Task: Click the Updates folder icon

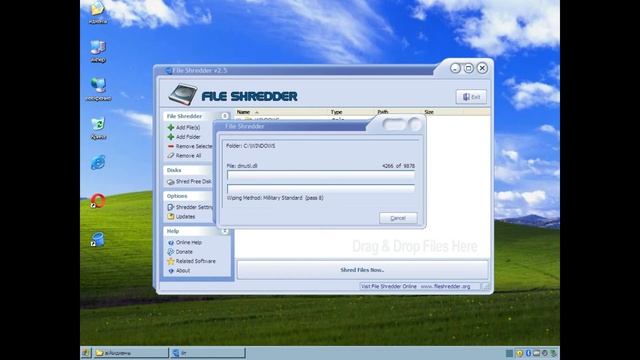Action: (x=171, y=217)
